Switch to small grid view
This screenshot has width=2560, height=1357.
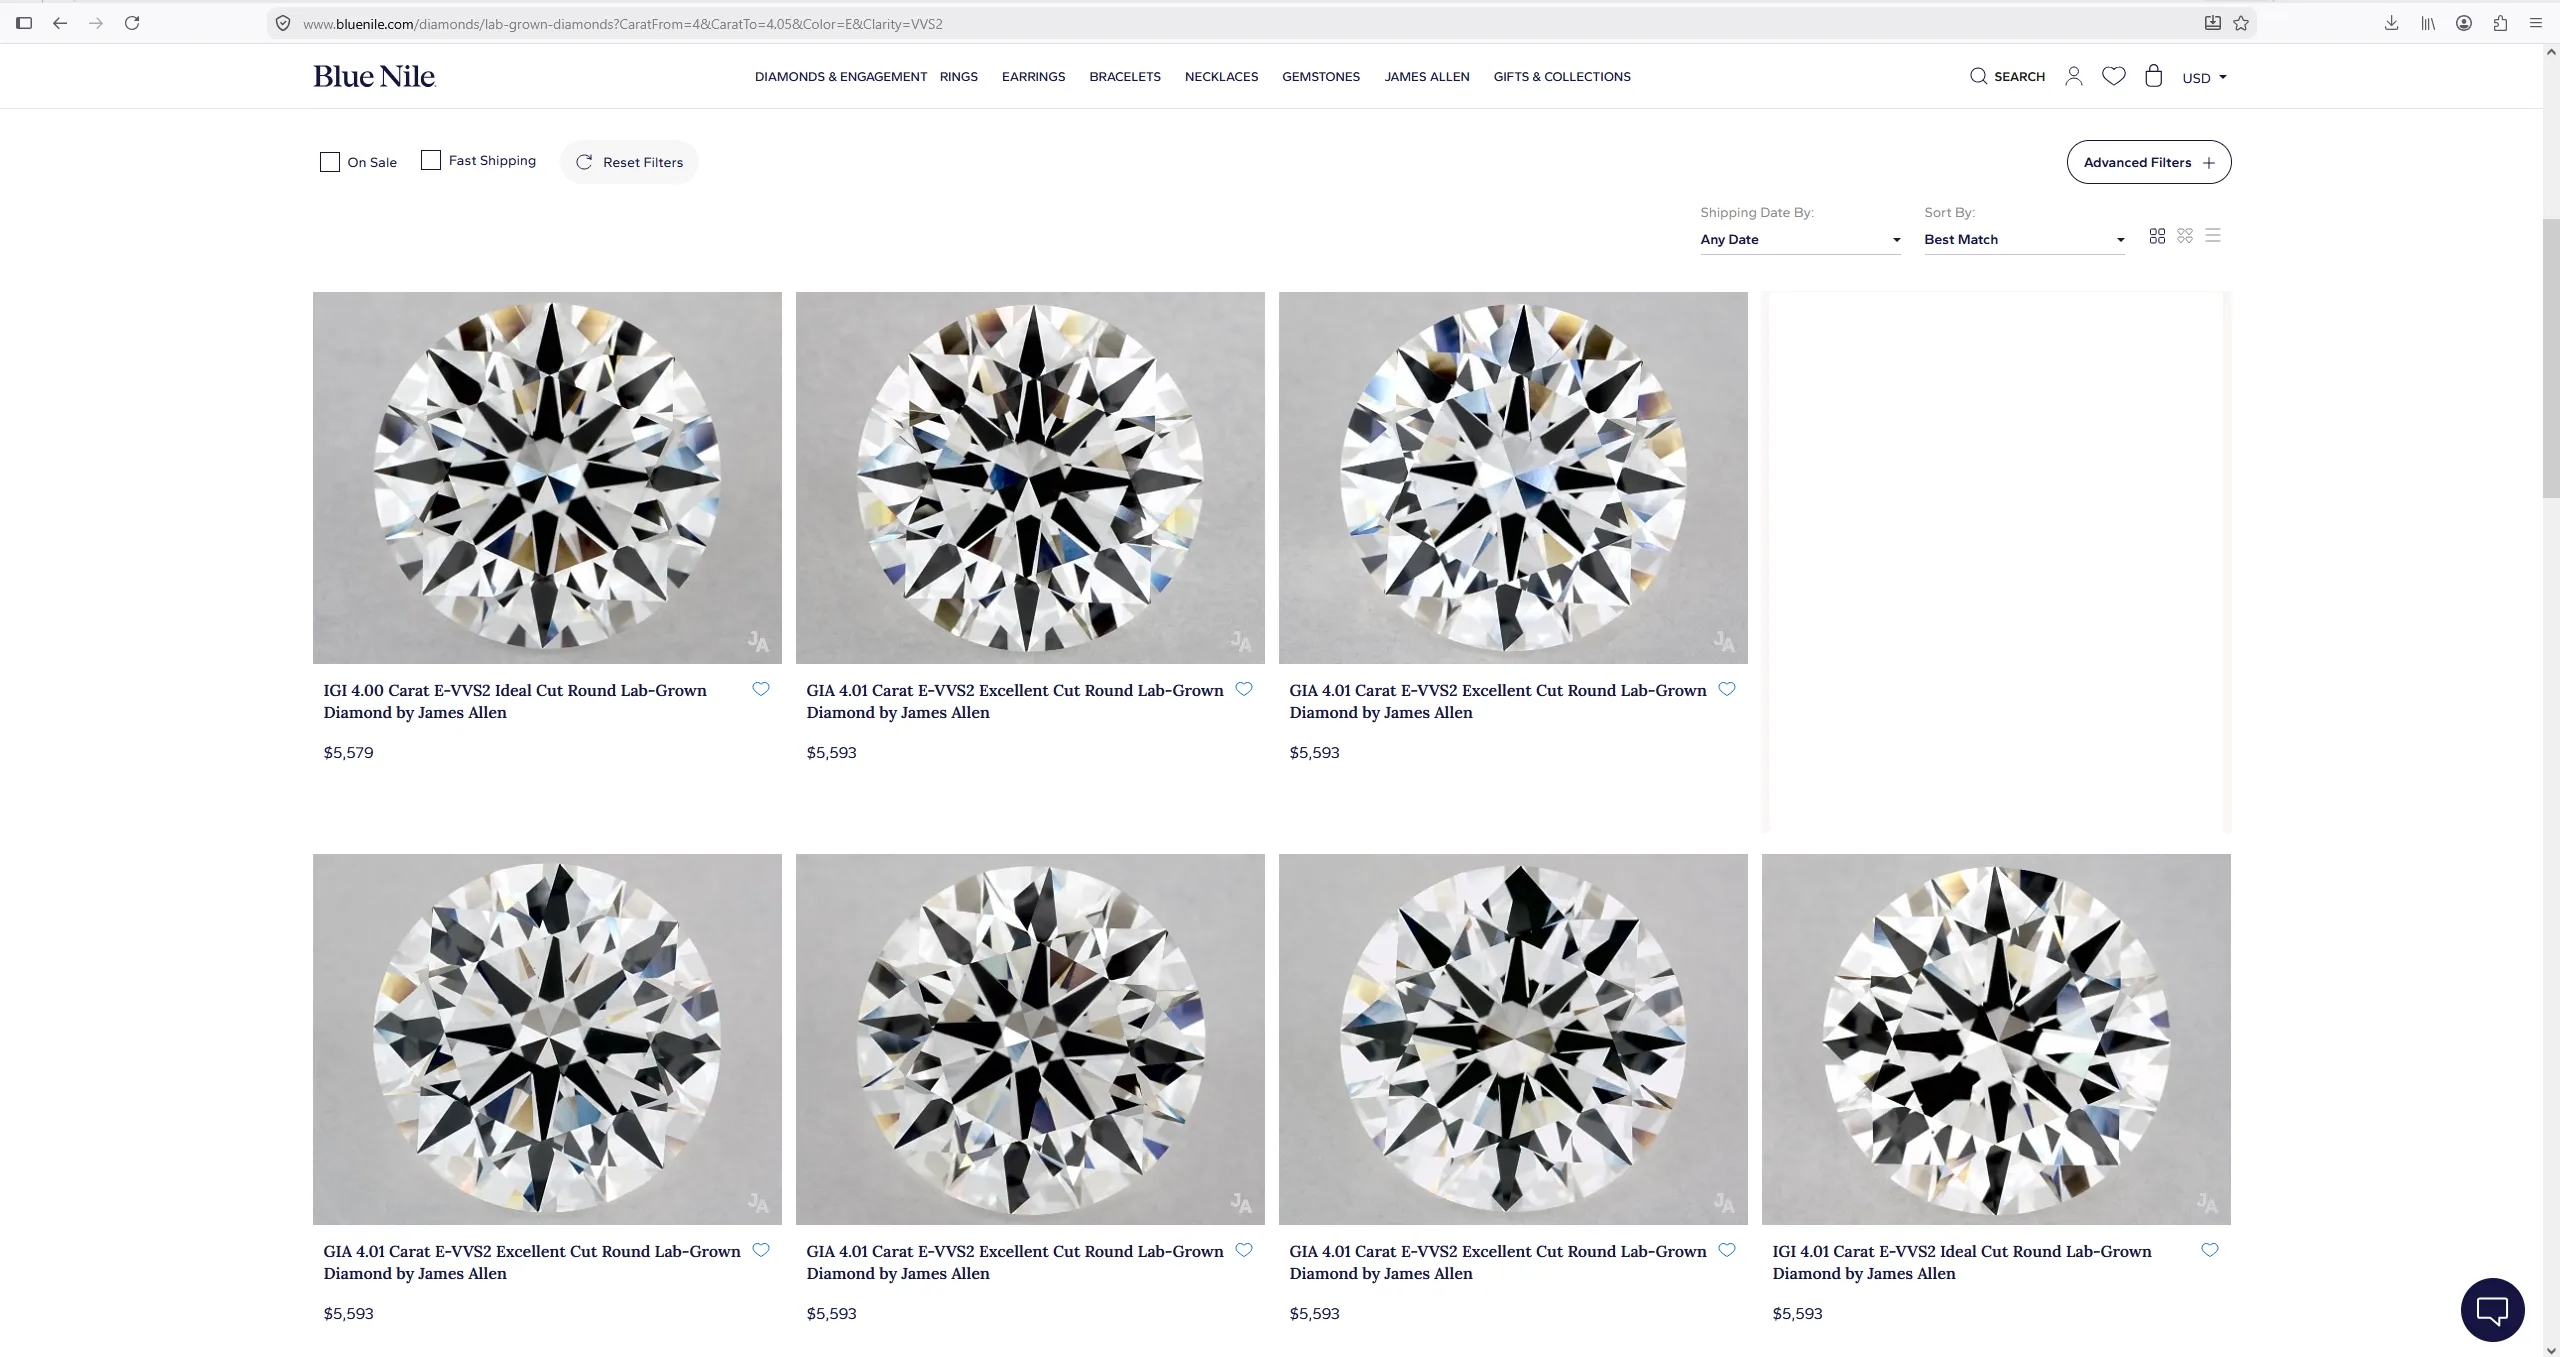click(x=2185, y=236)
